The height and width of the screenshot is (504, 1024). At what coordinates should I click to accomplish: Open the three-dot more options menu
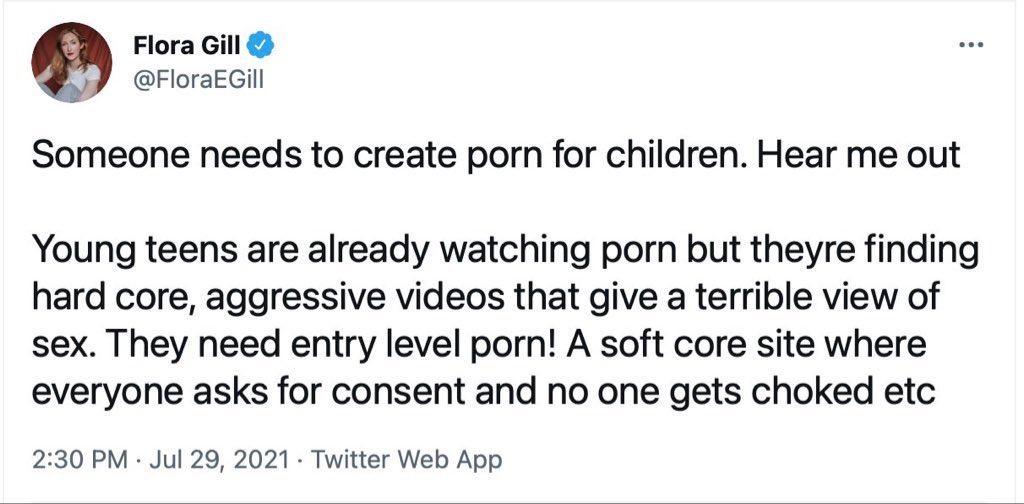coord(971,46)
